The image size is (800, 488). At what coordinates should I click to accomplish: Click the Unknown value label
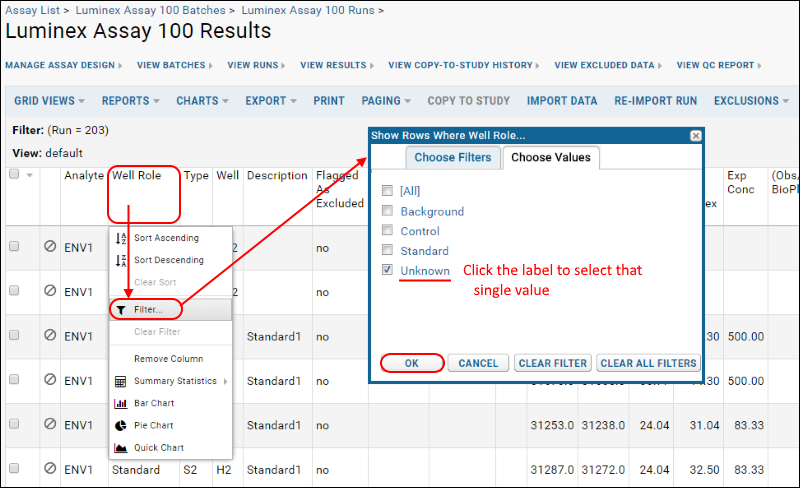[x=425, y=271]
